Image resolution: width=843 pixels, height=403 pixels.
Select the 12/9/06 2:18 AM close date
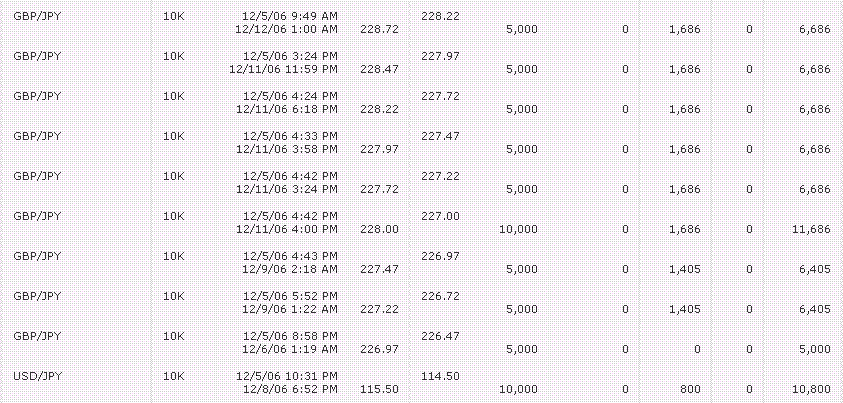click(x=290, y=269)
